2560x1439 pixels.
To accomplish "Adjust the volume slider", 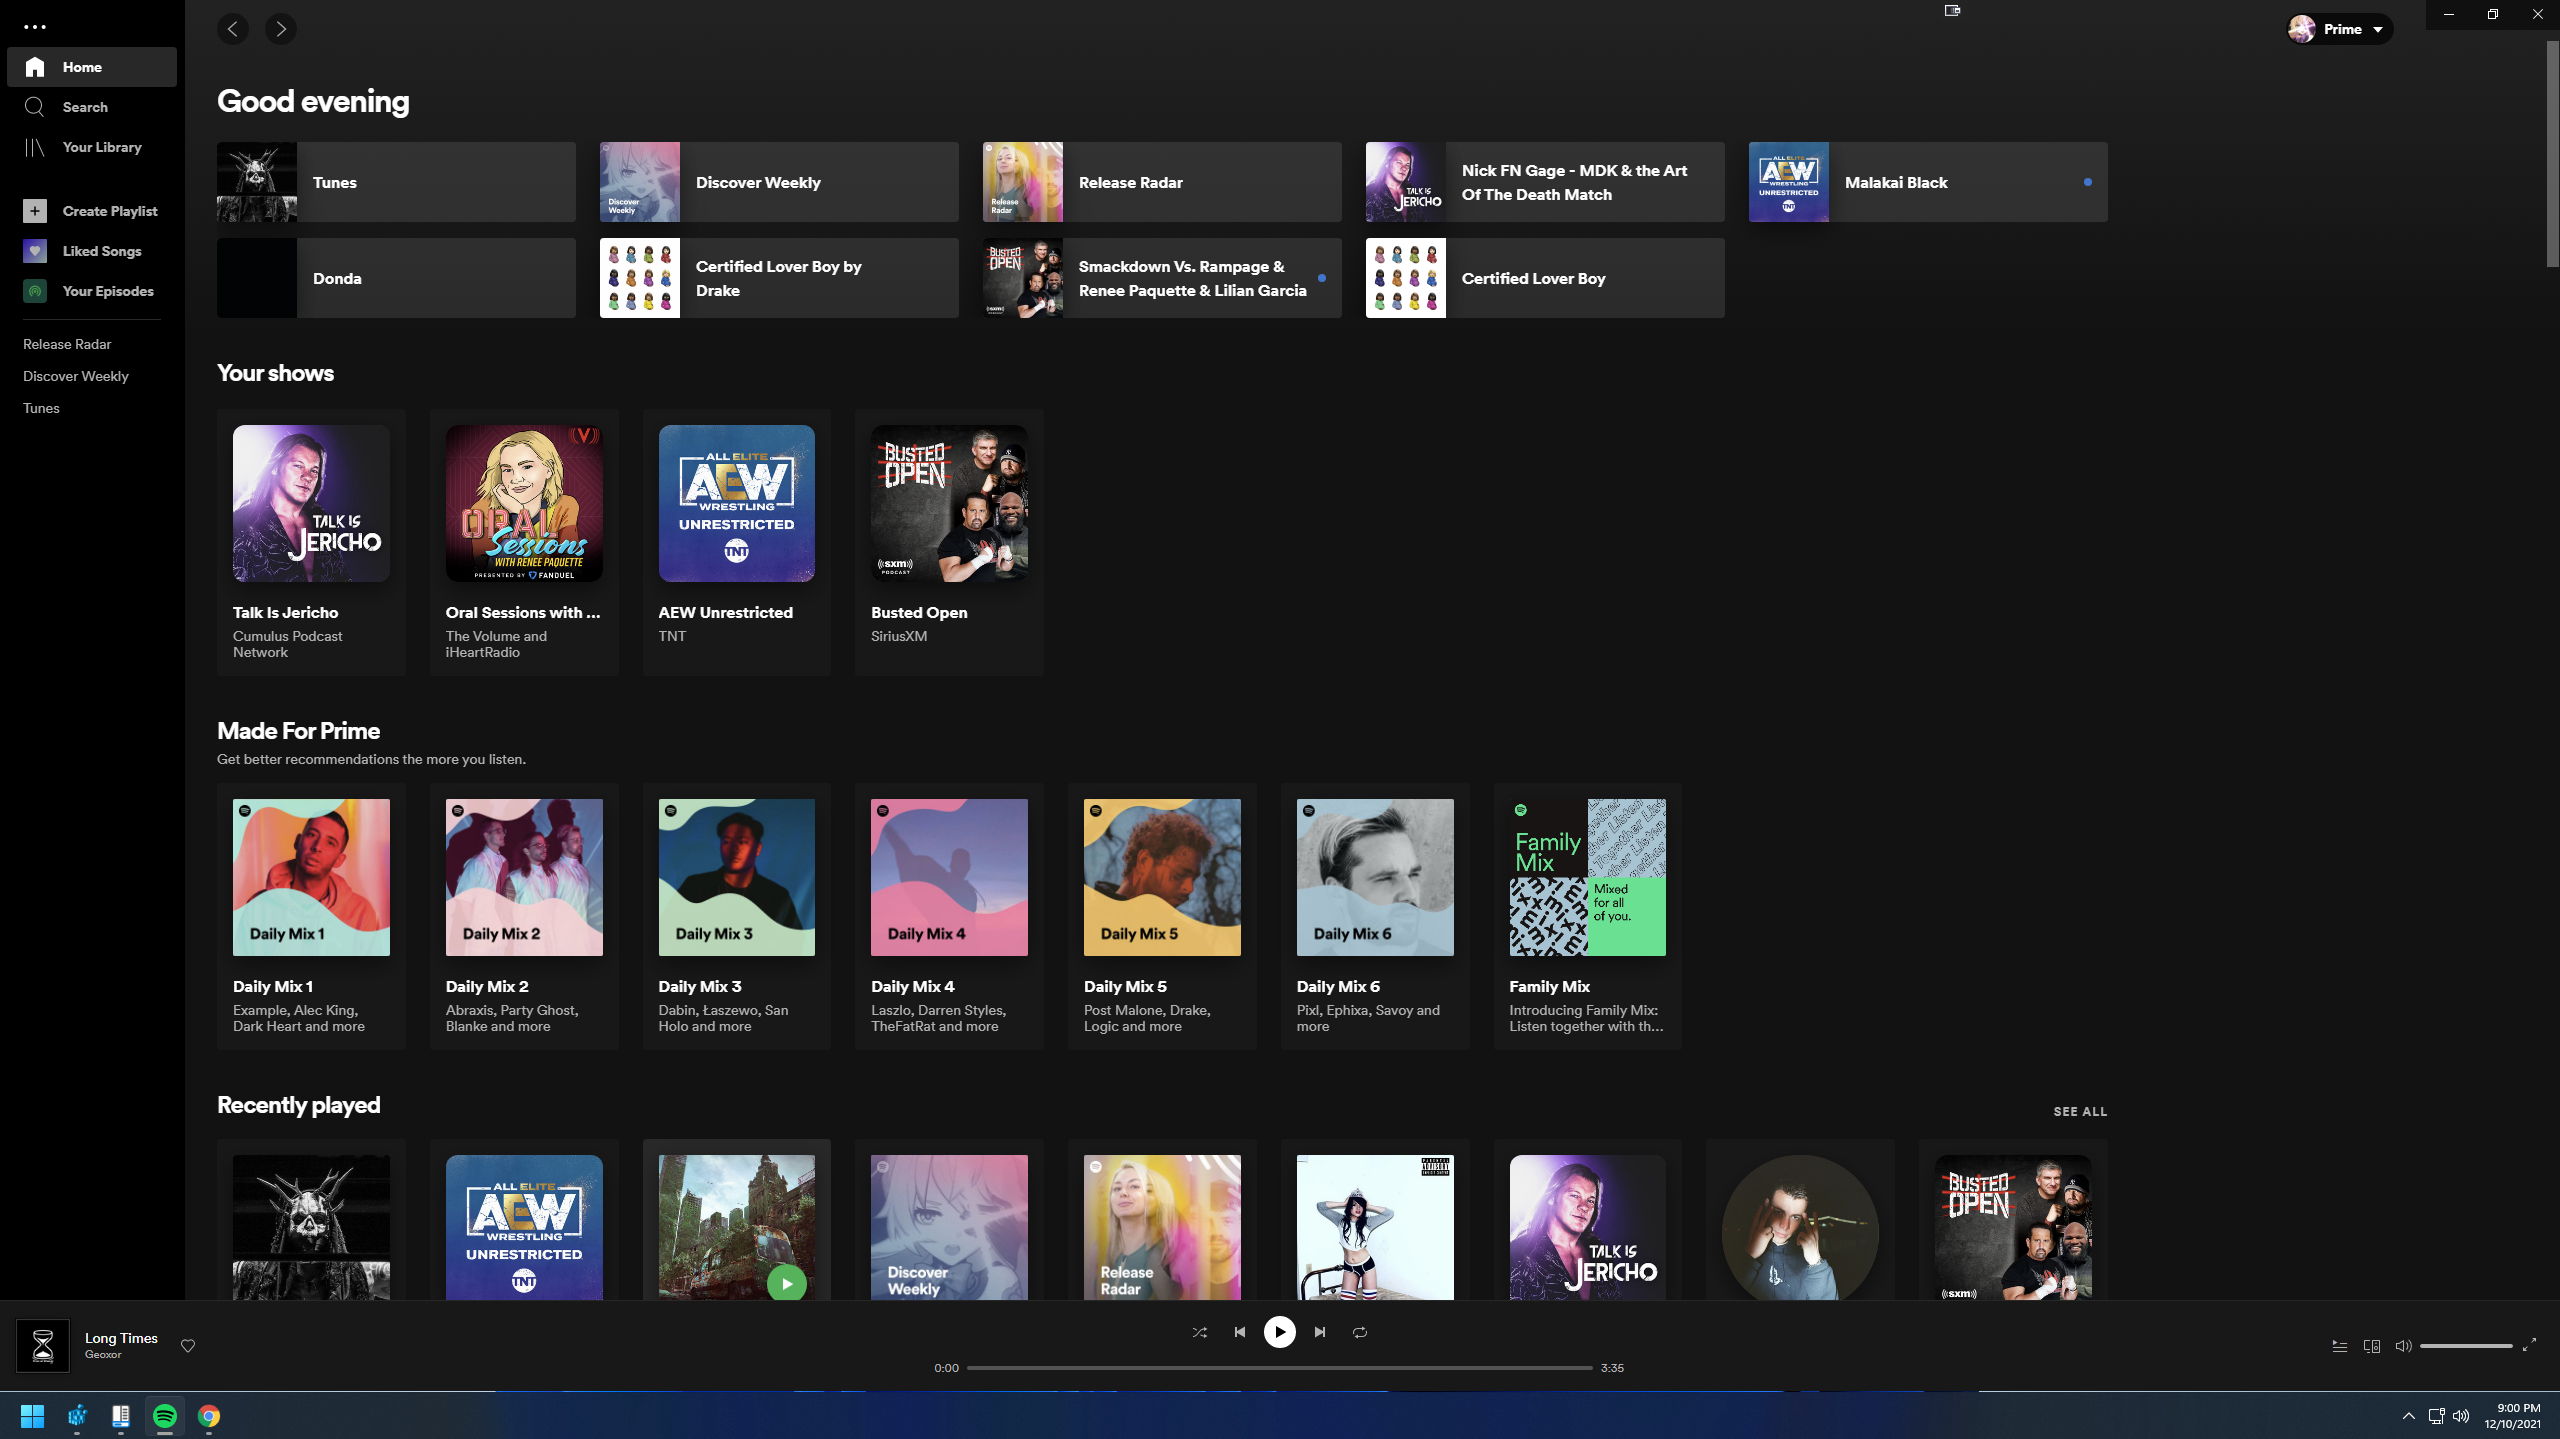I will coord(2466,1346).
